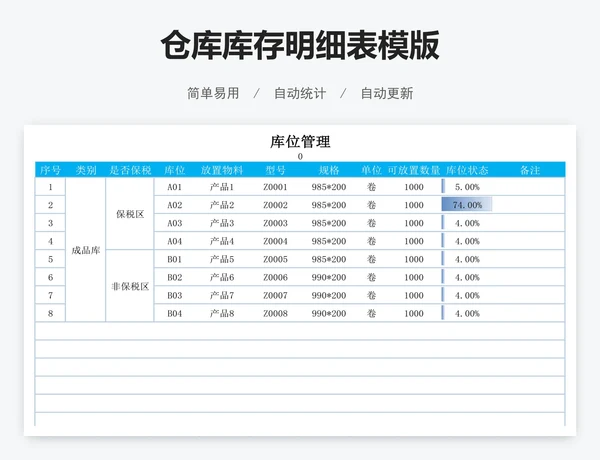Select the 非保税区 merged cell
Screen dimensions: 600x460
tap(130, 286)
